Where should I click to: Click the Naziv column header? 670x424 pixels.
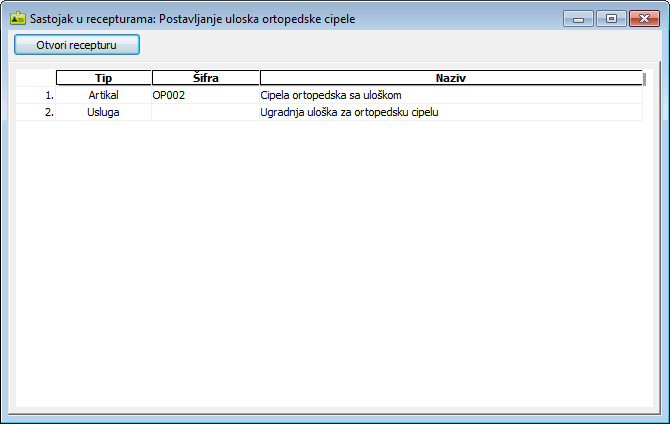pyautogui.click(x=450, y=78)
